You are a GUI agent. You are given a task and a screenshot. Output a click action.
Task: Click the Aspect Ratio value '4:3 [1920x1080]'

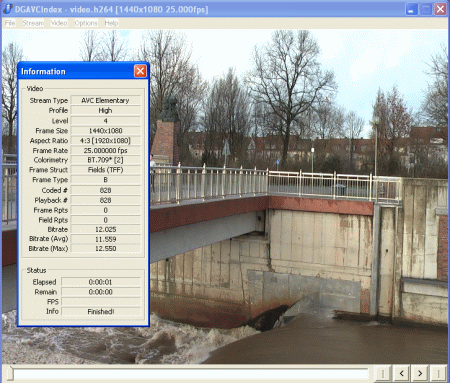(105, 141)
